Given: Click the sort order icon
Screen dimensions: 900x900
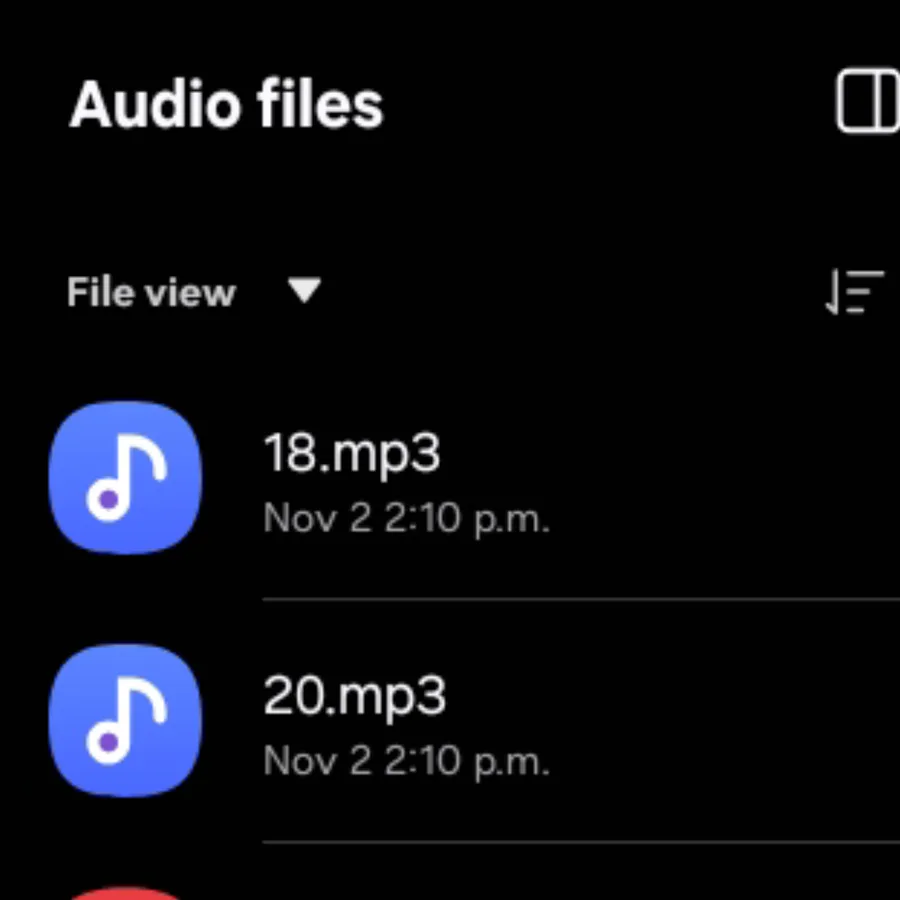Looking at the screenshot, I should (854, 292).
